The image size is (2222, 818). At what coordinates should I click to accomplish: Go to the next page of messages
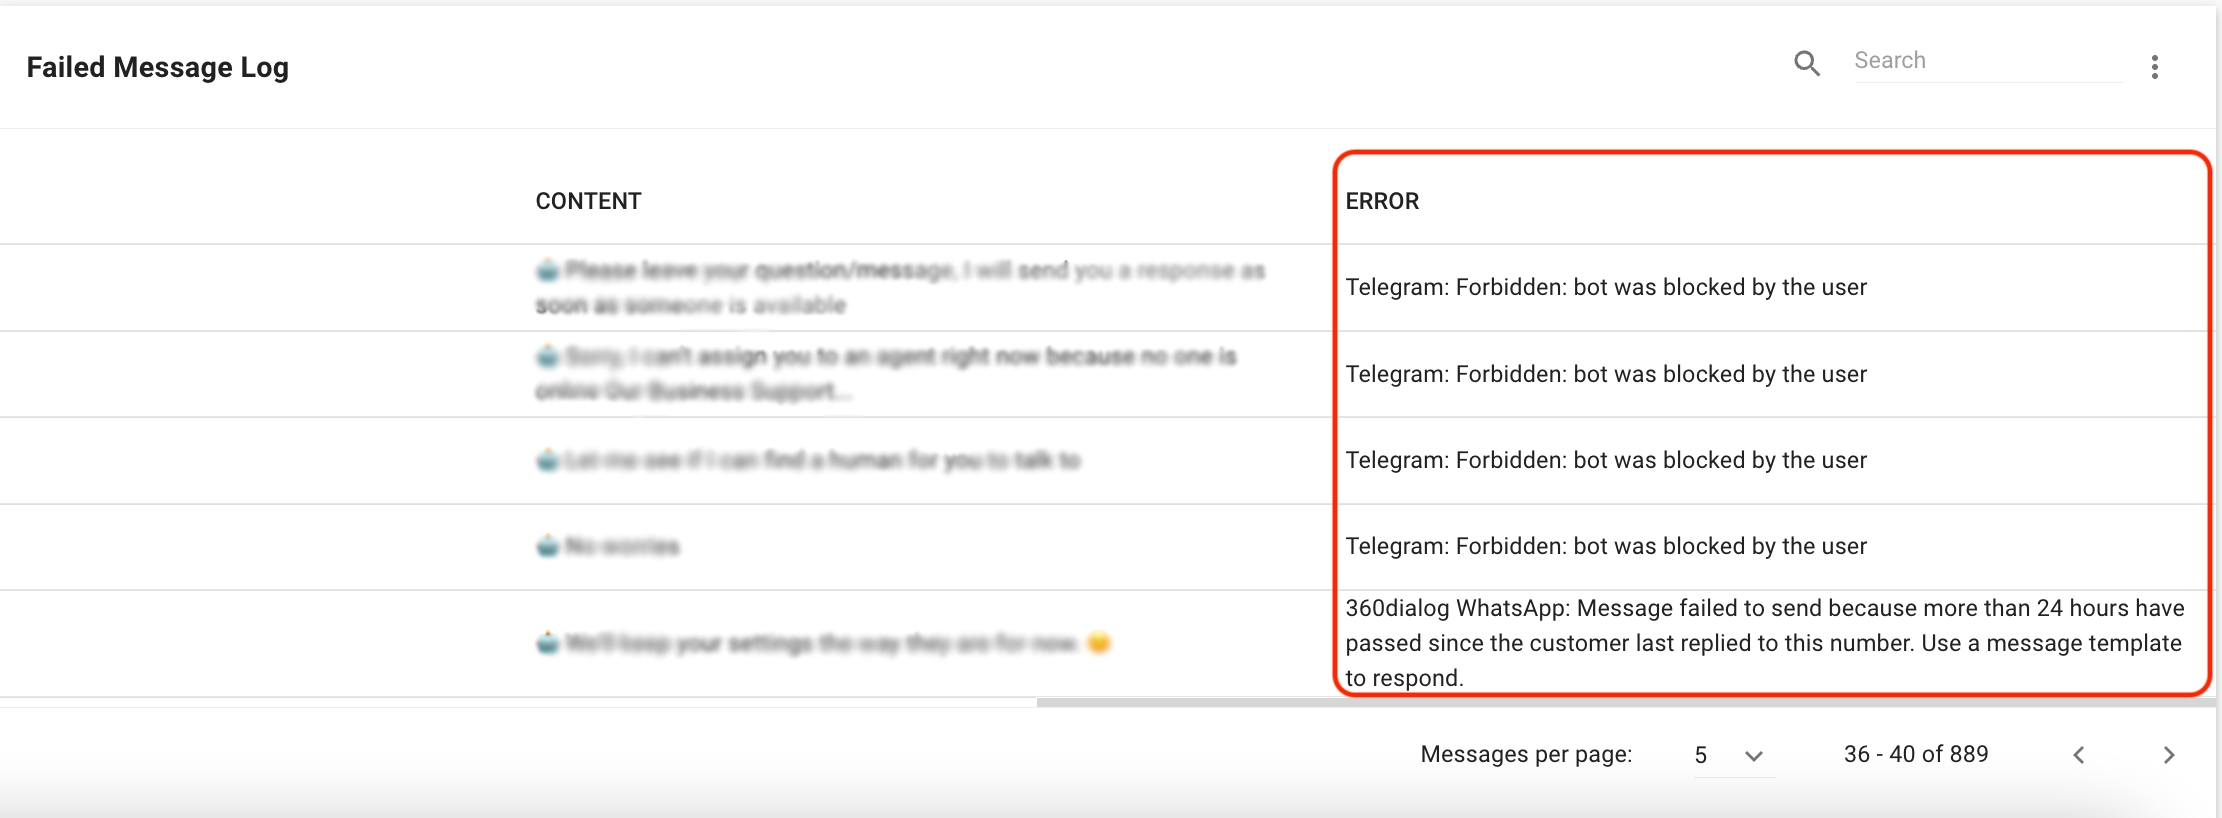coord(2168,755)
